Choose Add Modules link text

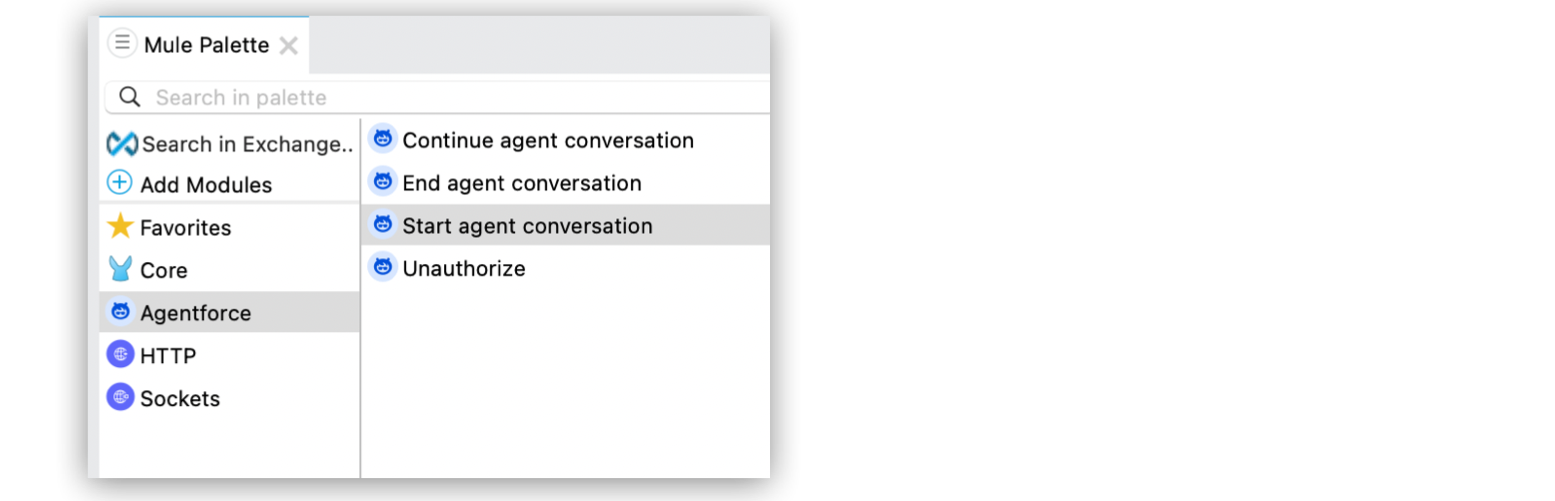click(206, 185)
